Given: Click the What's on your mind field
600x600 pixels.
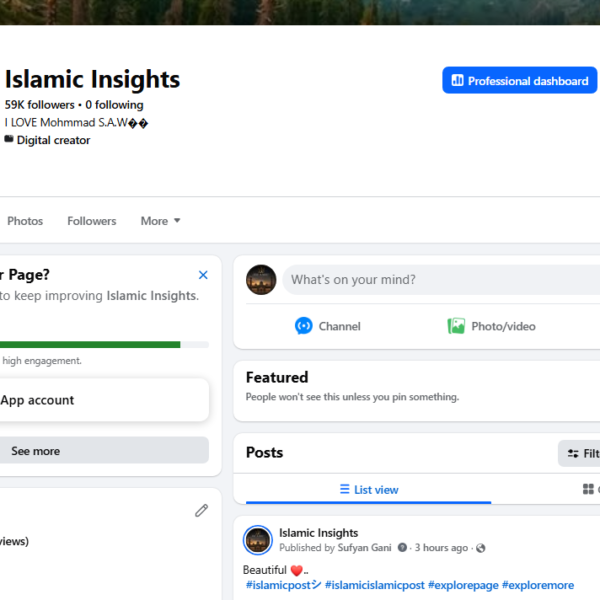Looking at the screenshot, I should tap(441, 280).
